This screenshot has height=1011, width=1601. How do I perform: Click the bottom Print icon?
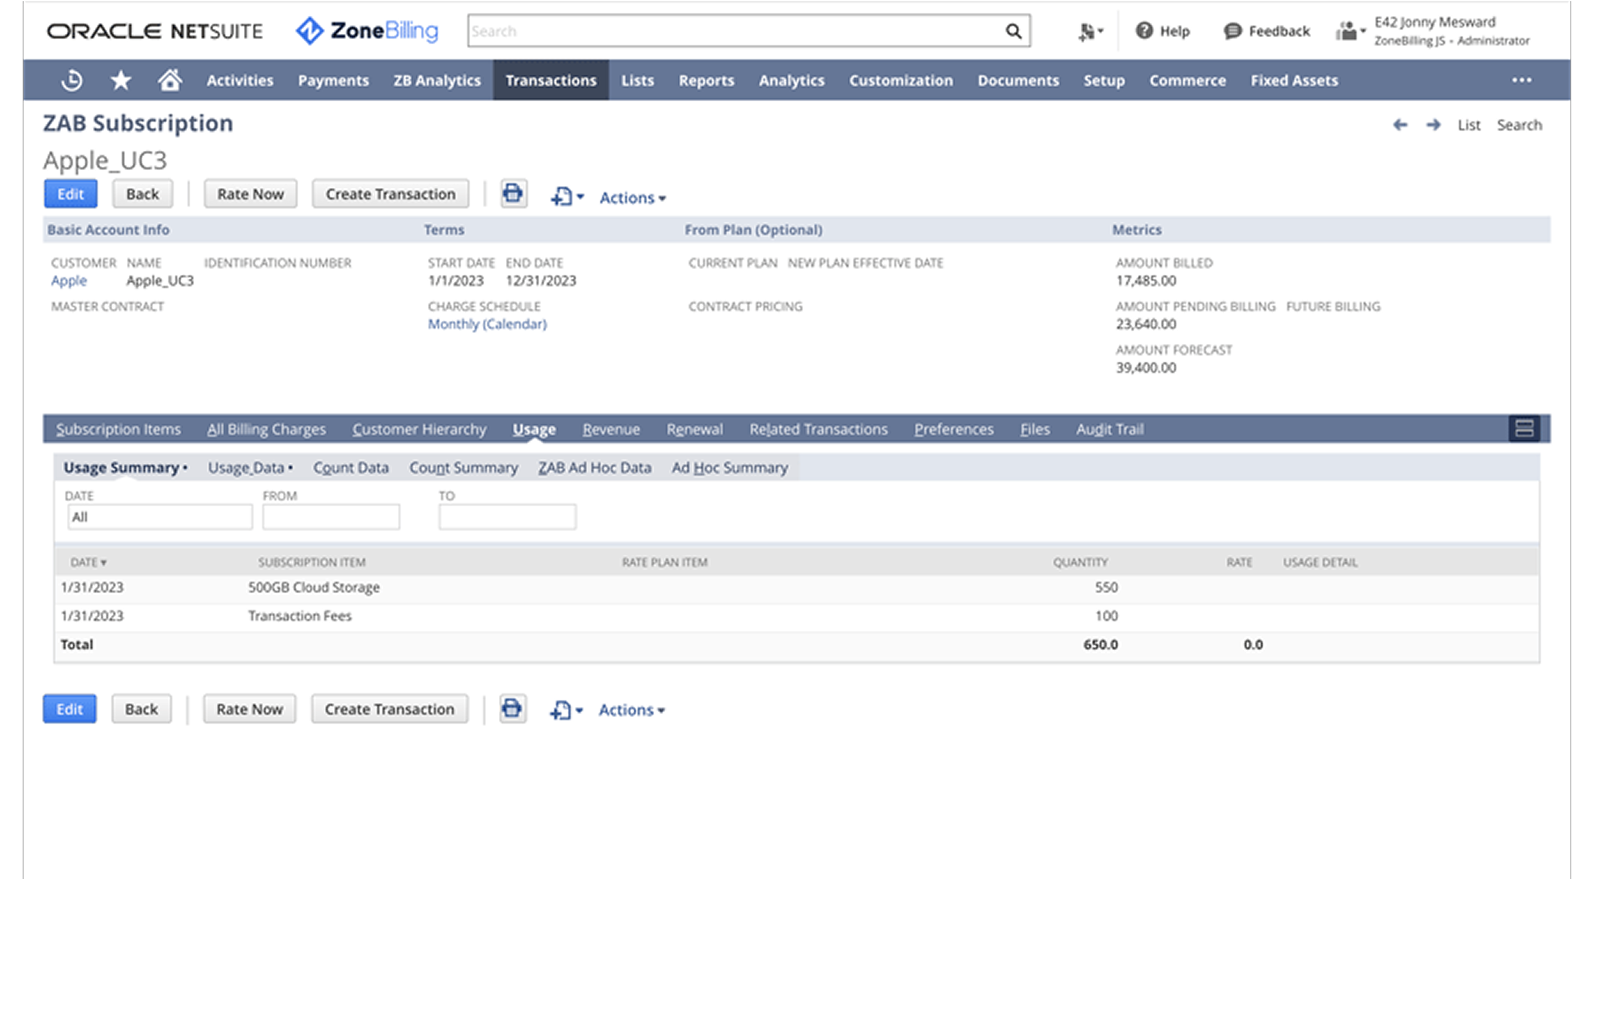pos(512,709)
